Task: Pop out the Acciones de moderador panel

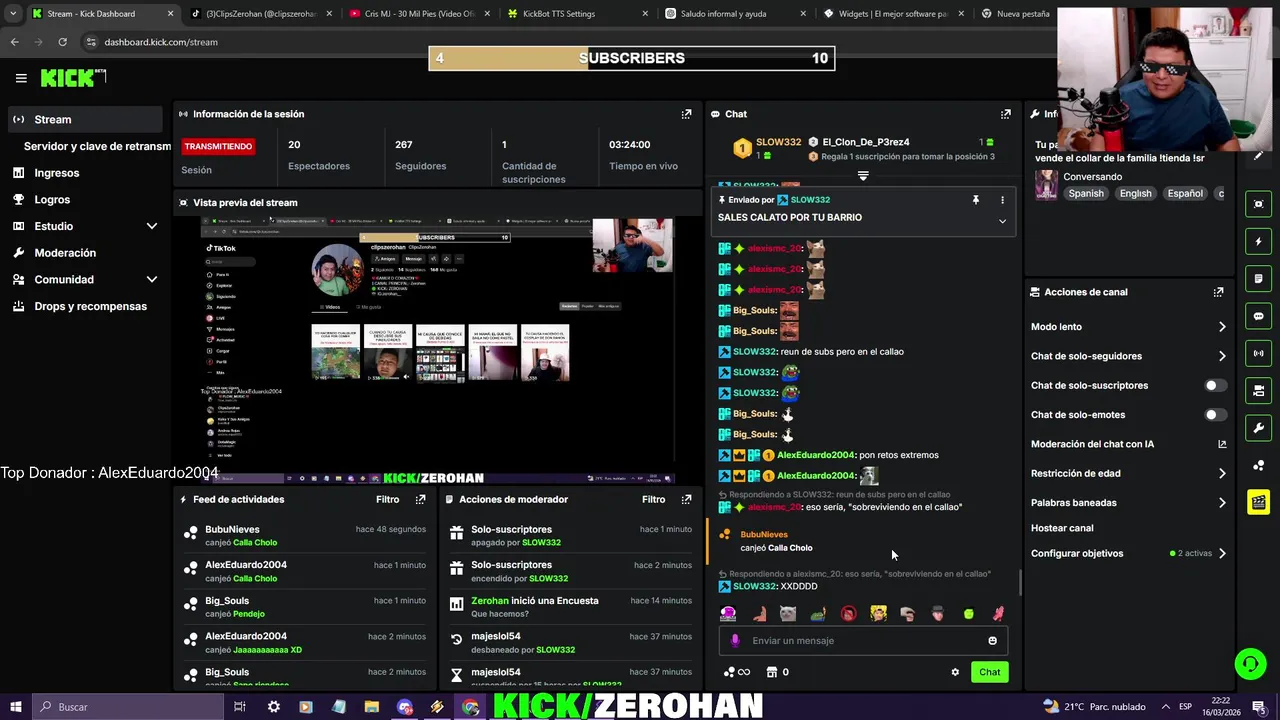Action: [686, 499]
